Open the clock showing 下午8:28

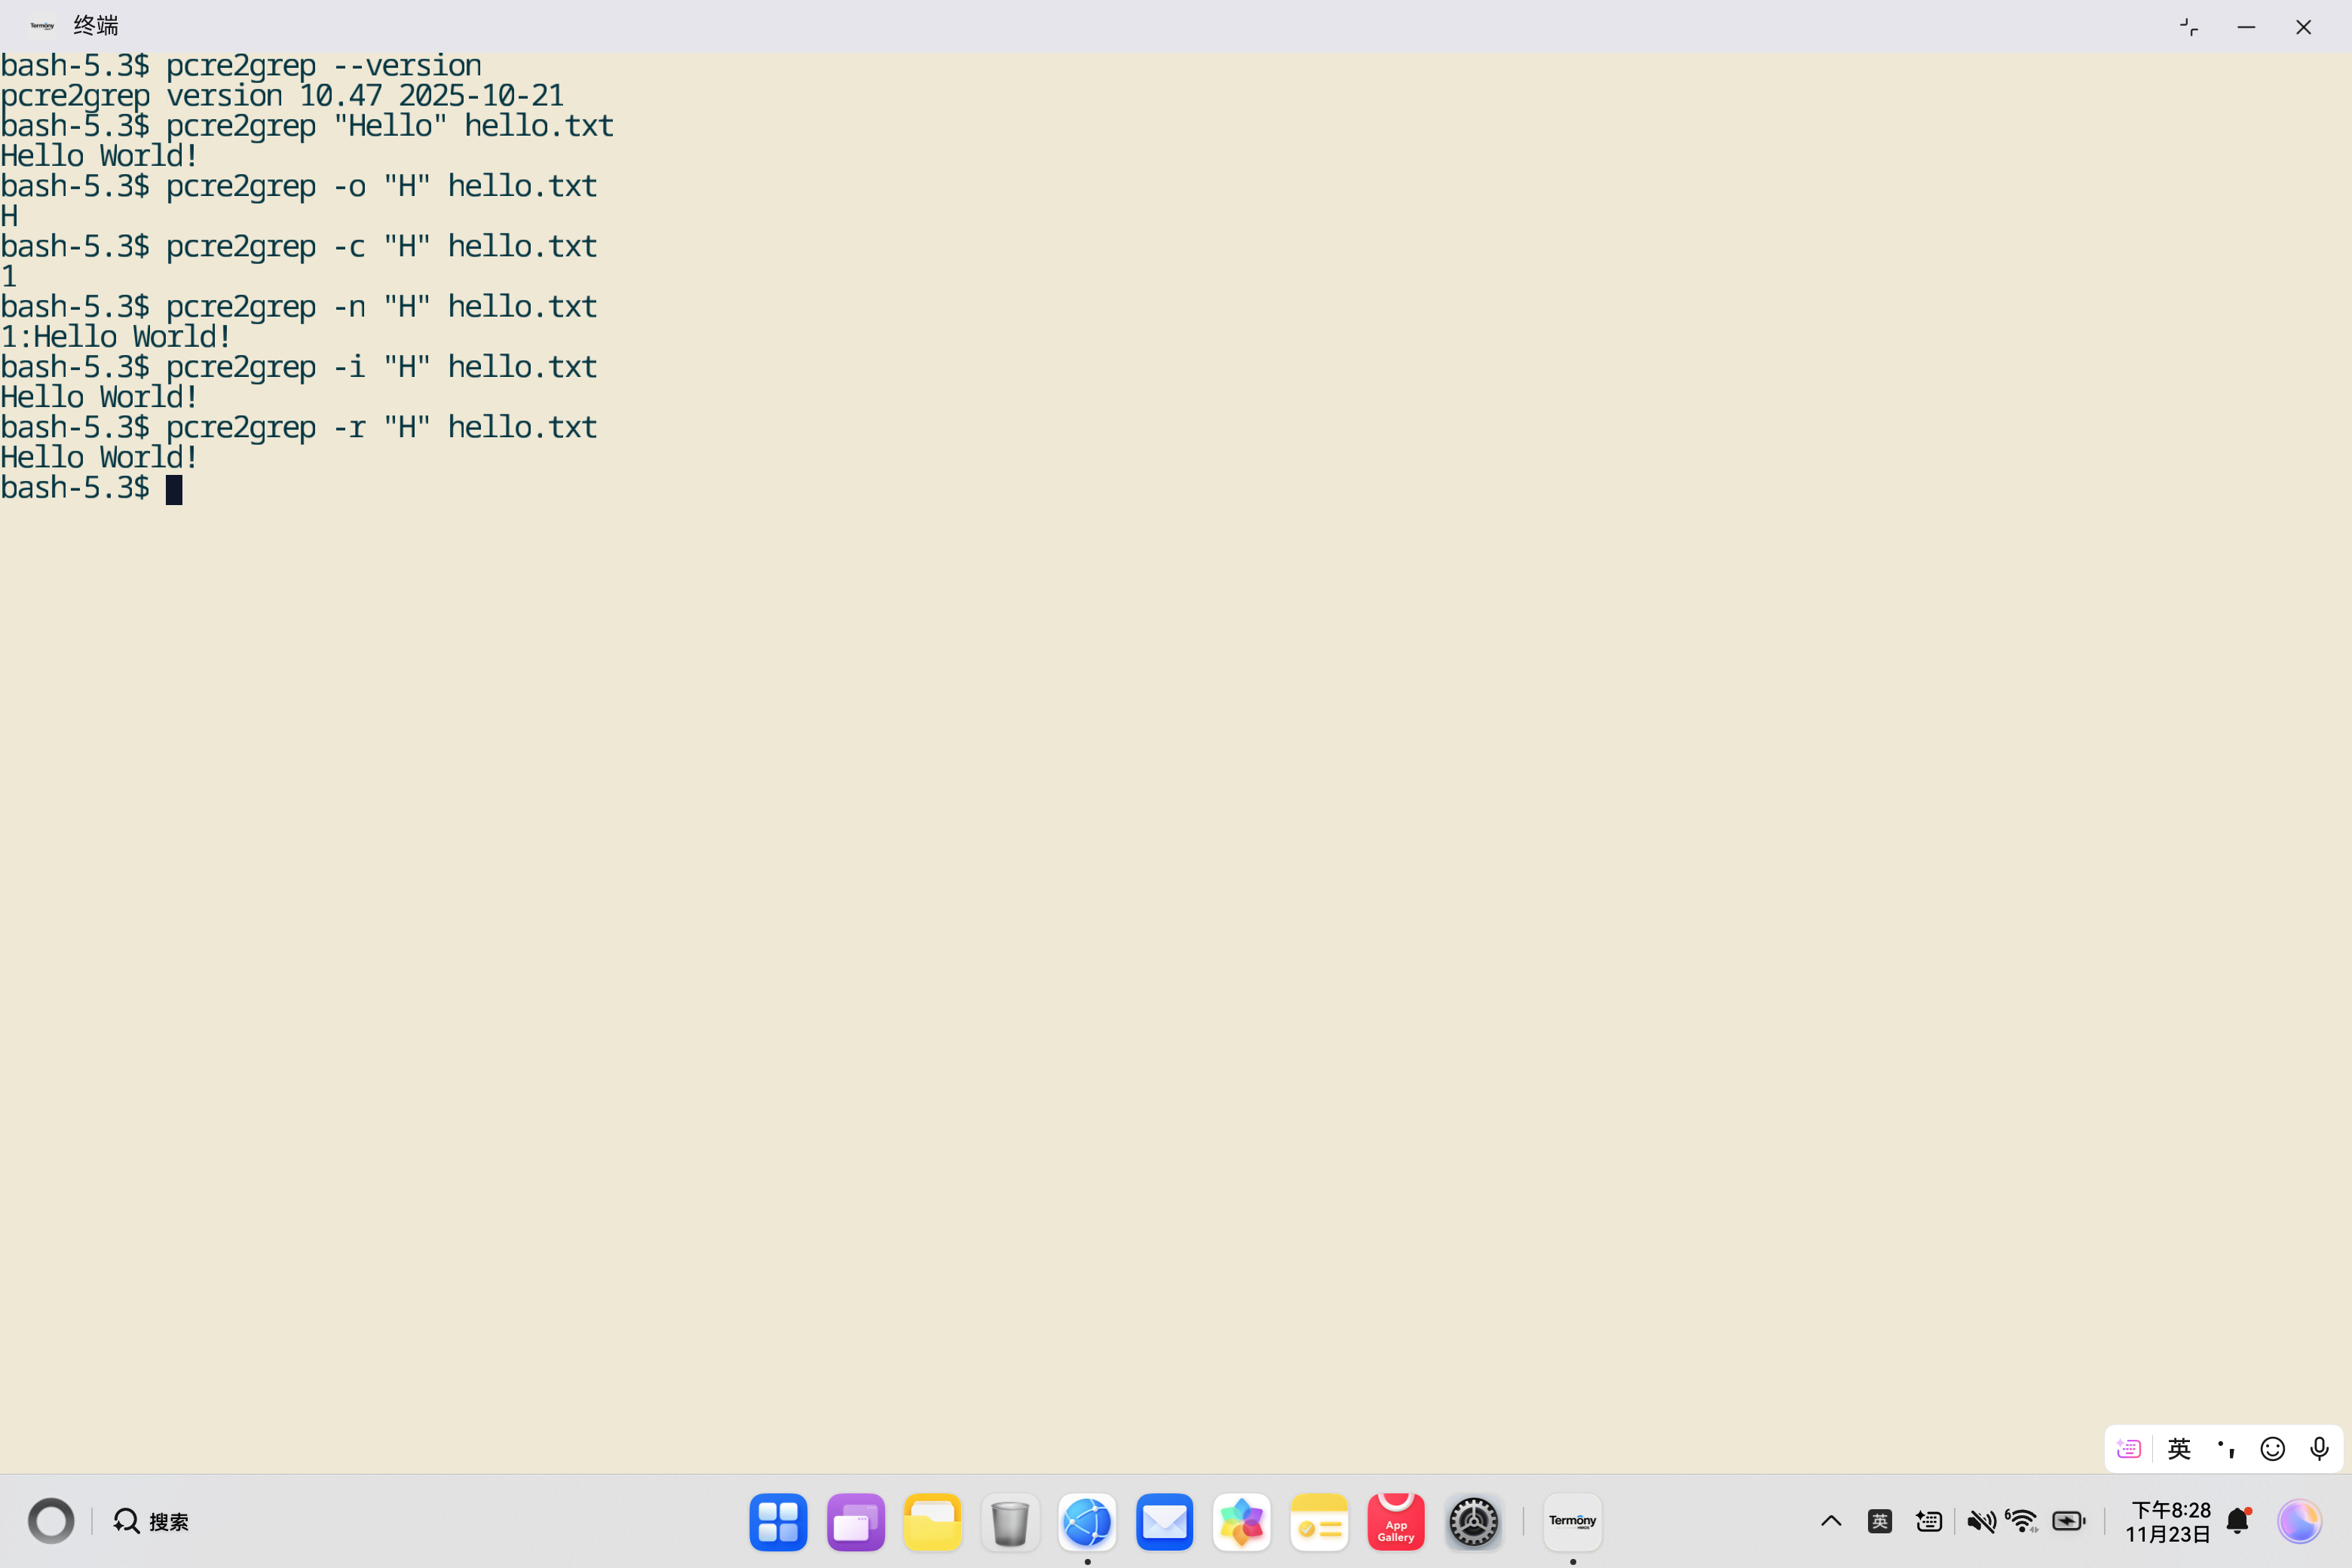pyautogui.click(x=2168, y=1521)
